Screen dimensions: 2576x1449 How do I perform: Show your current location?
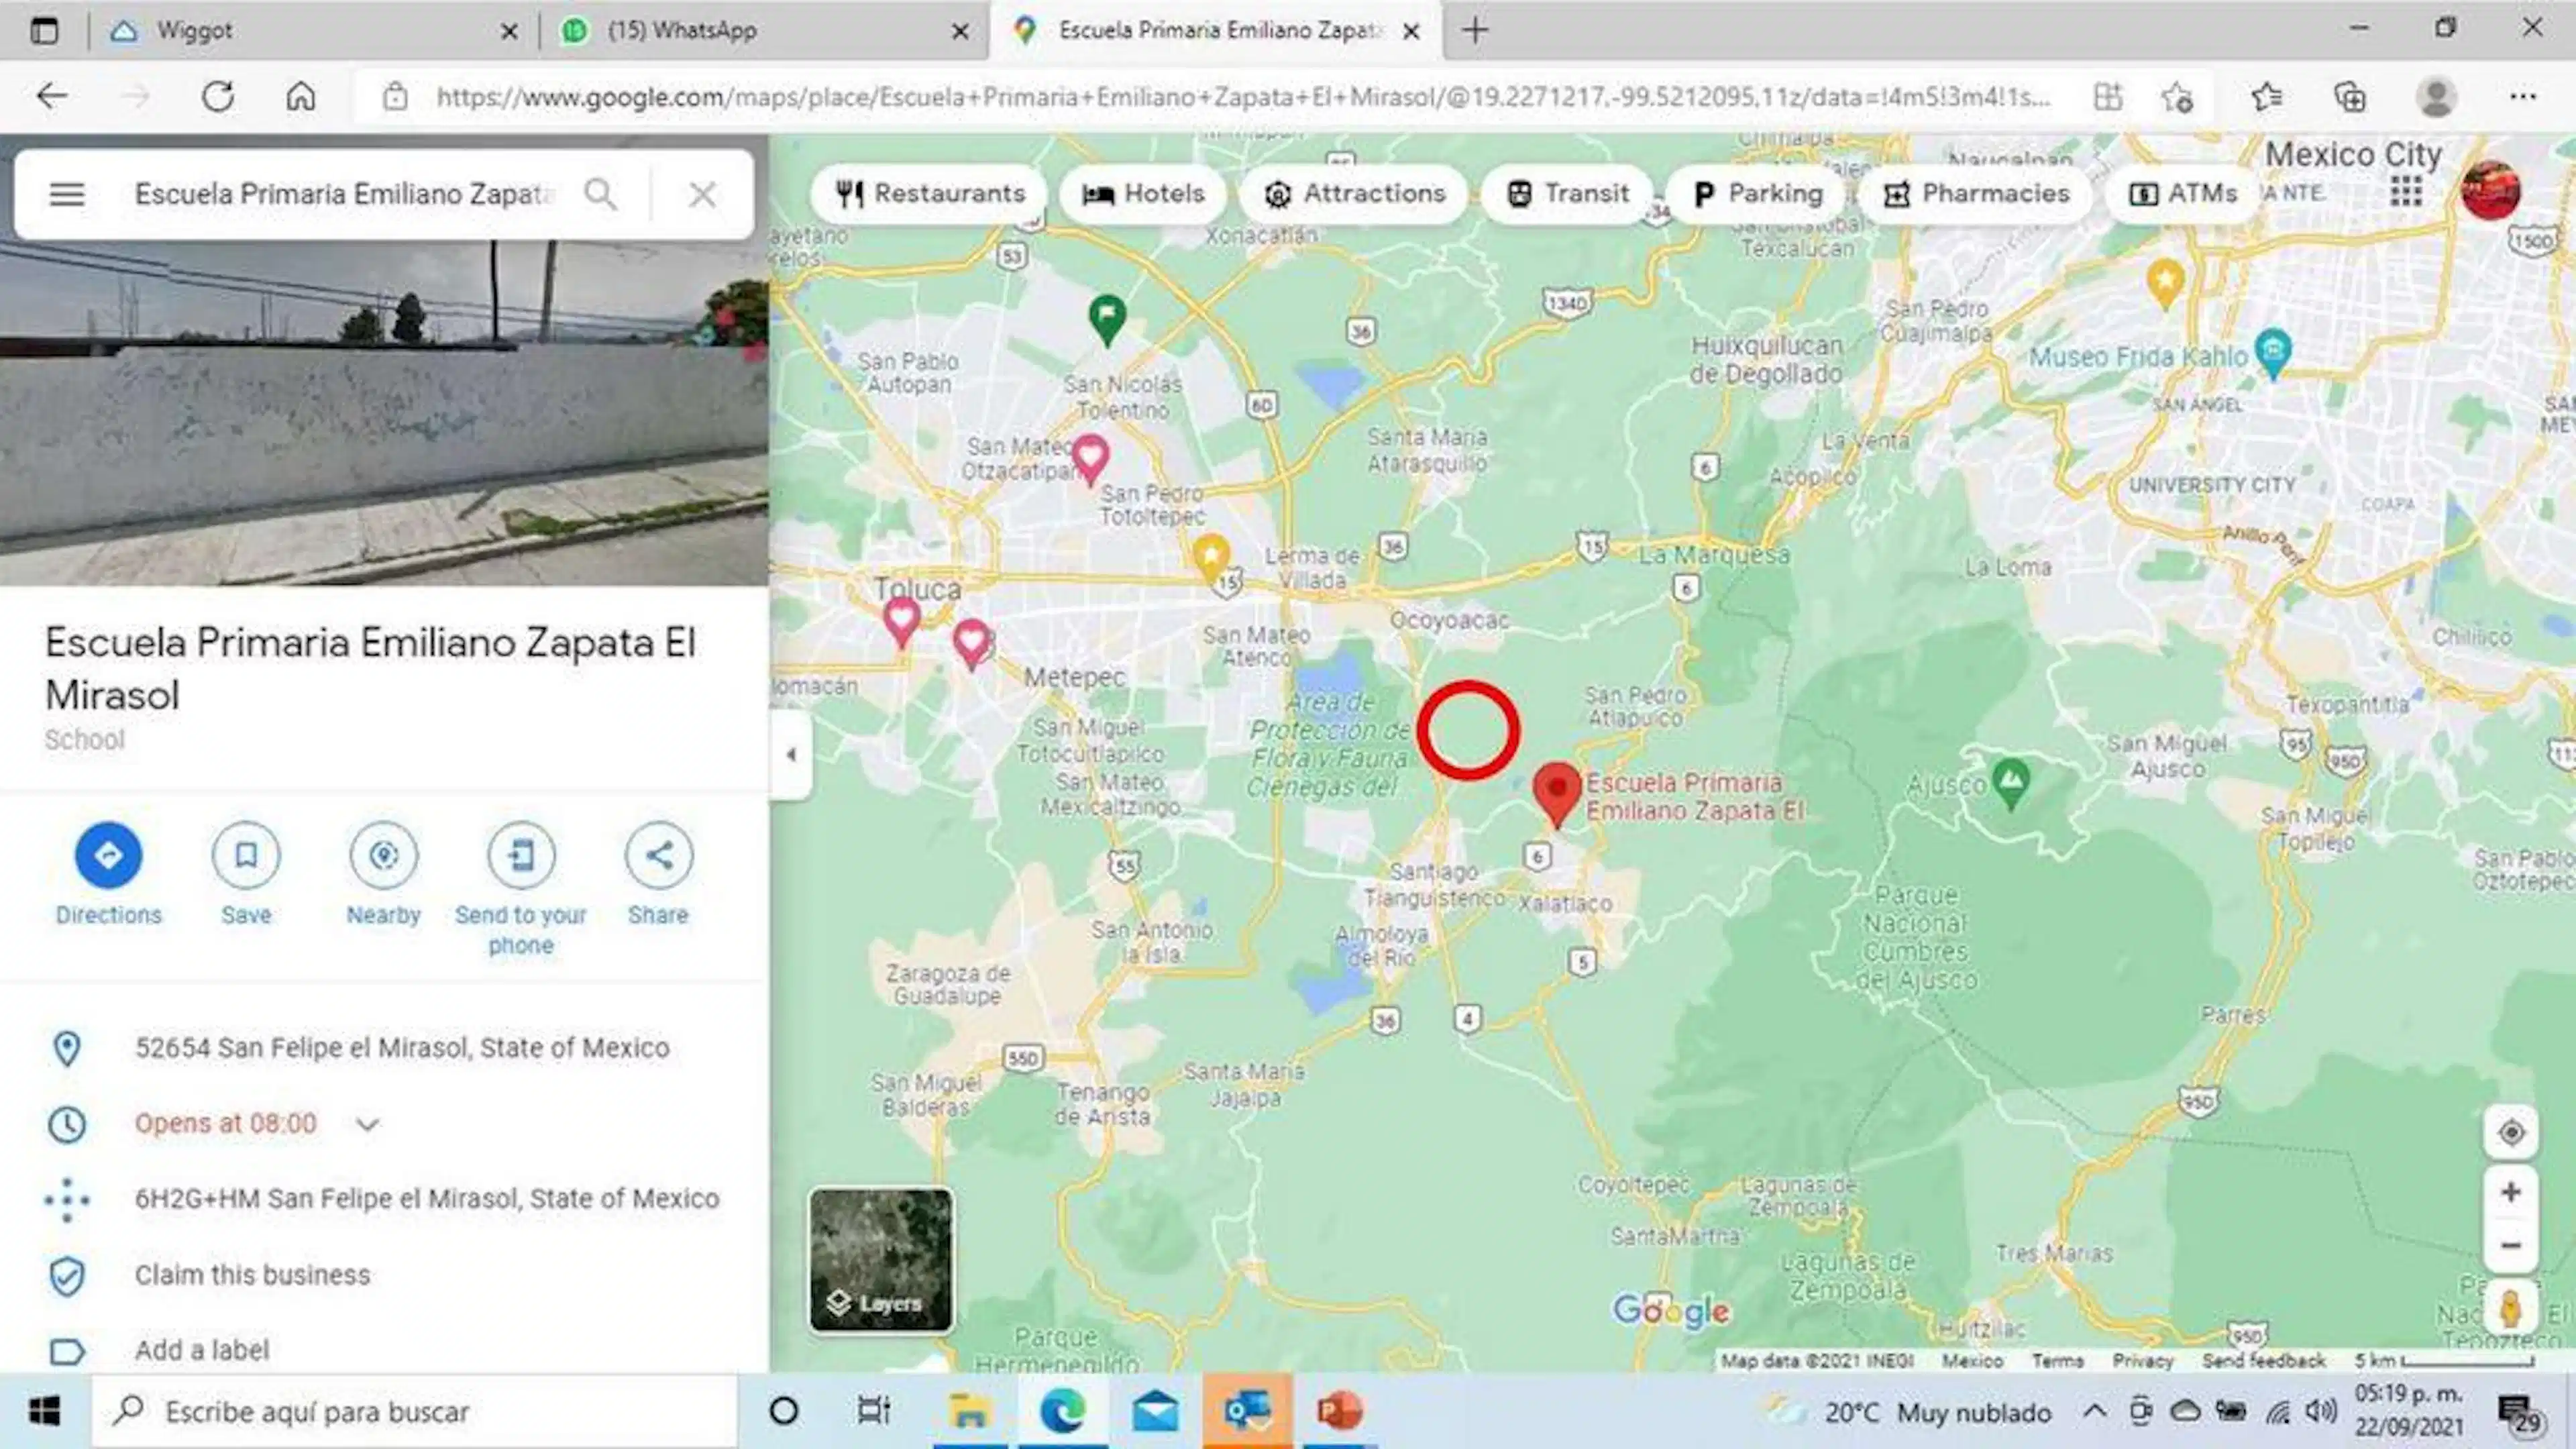click(2510, 1133)
